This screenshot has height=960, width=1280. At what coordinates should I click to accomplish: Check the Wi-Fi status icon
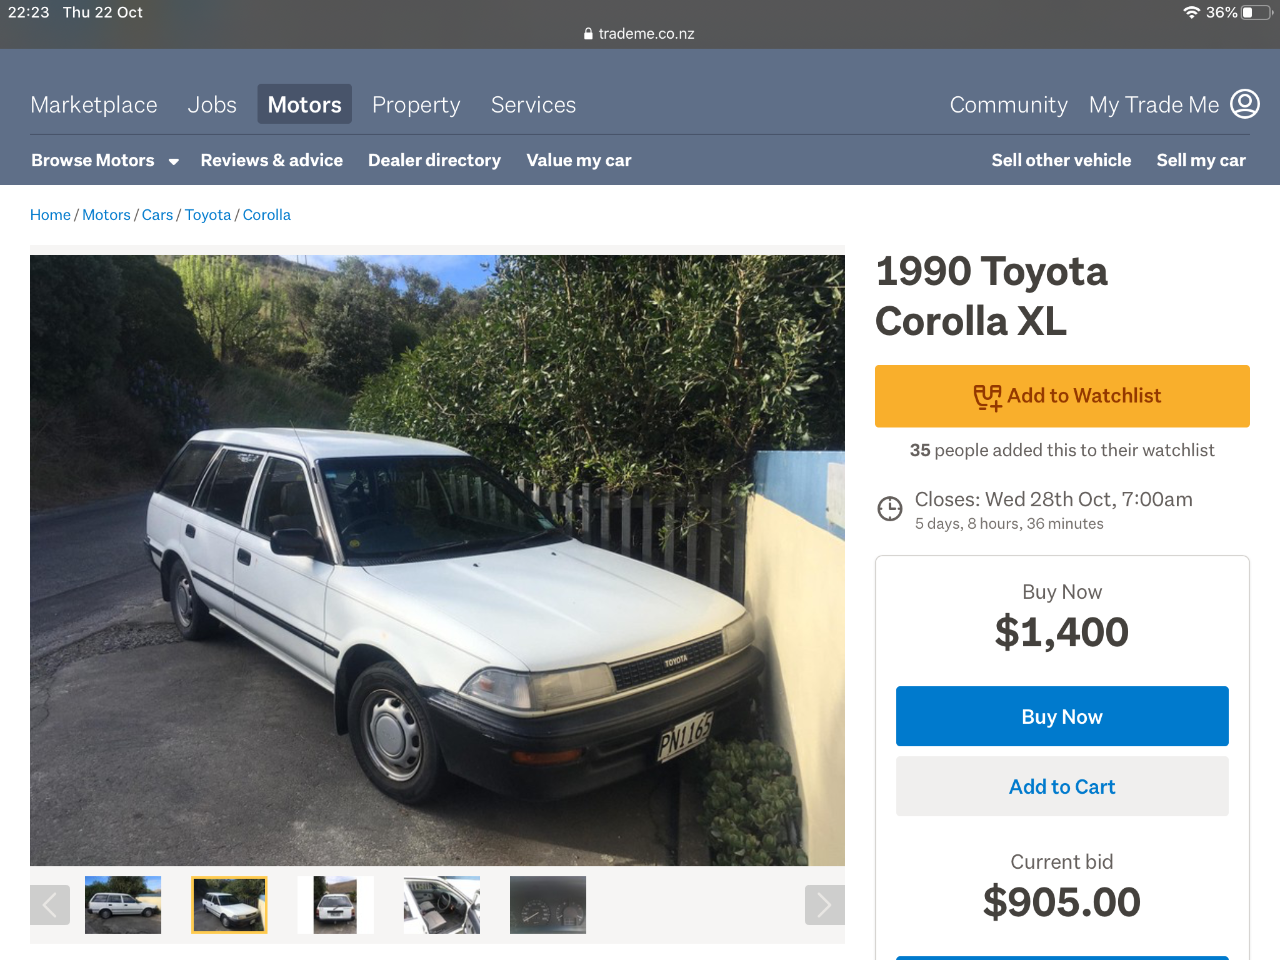pyautogui.click(x=1191, y=12)
